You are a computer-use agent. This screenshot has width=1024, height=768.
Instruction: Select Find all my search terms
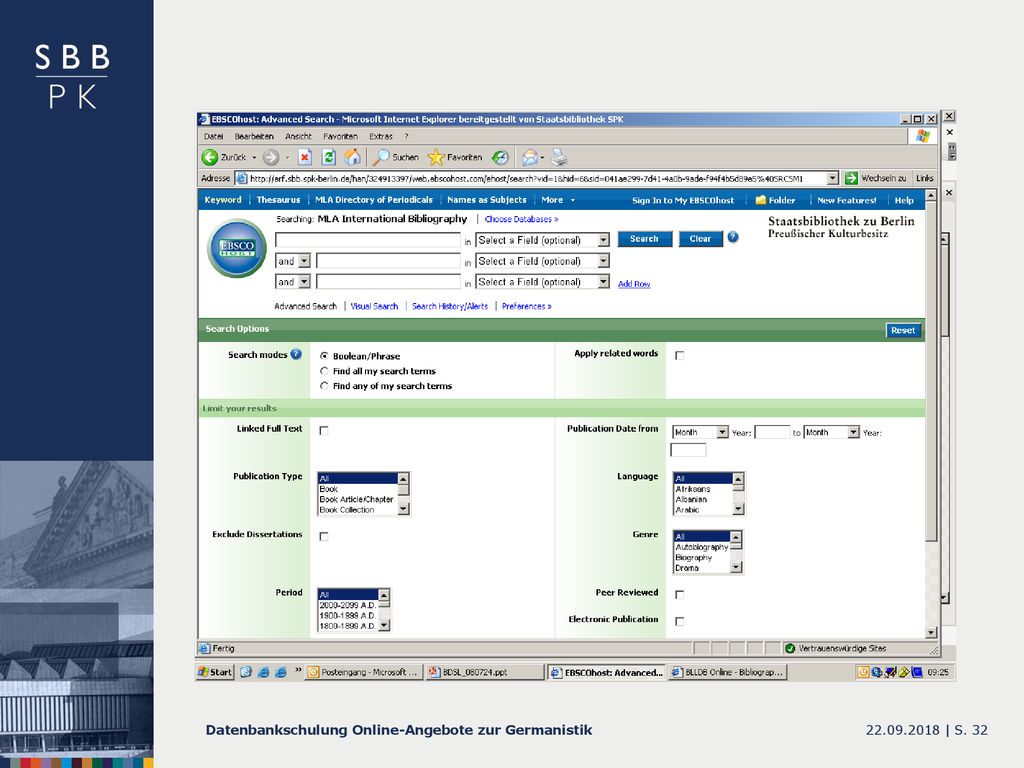tap(324, 371)
